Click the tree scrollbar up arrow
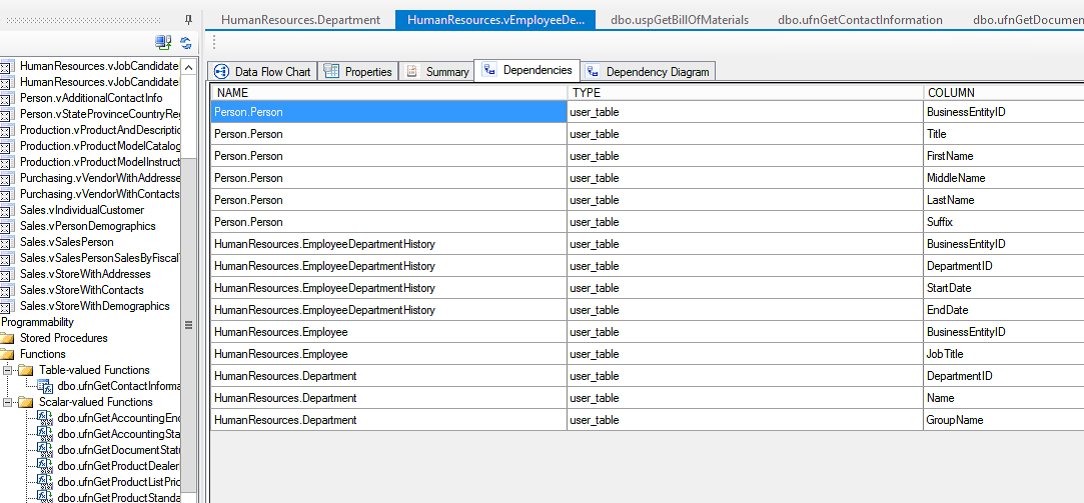The width and height of the screenshot is (1084, 503). [189, 68]
